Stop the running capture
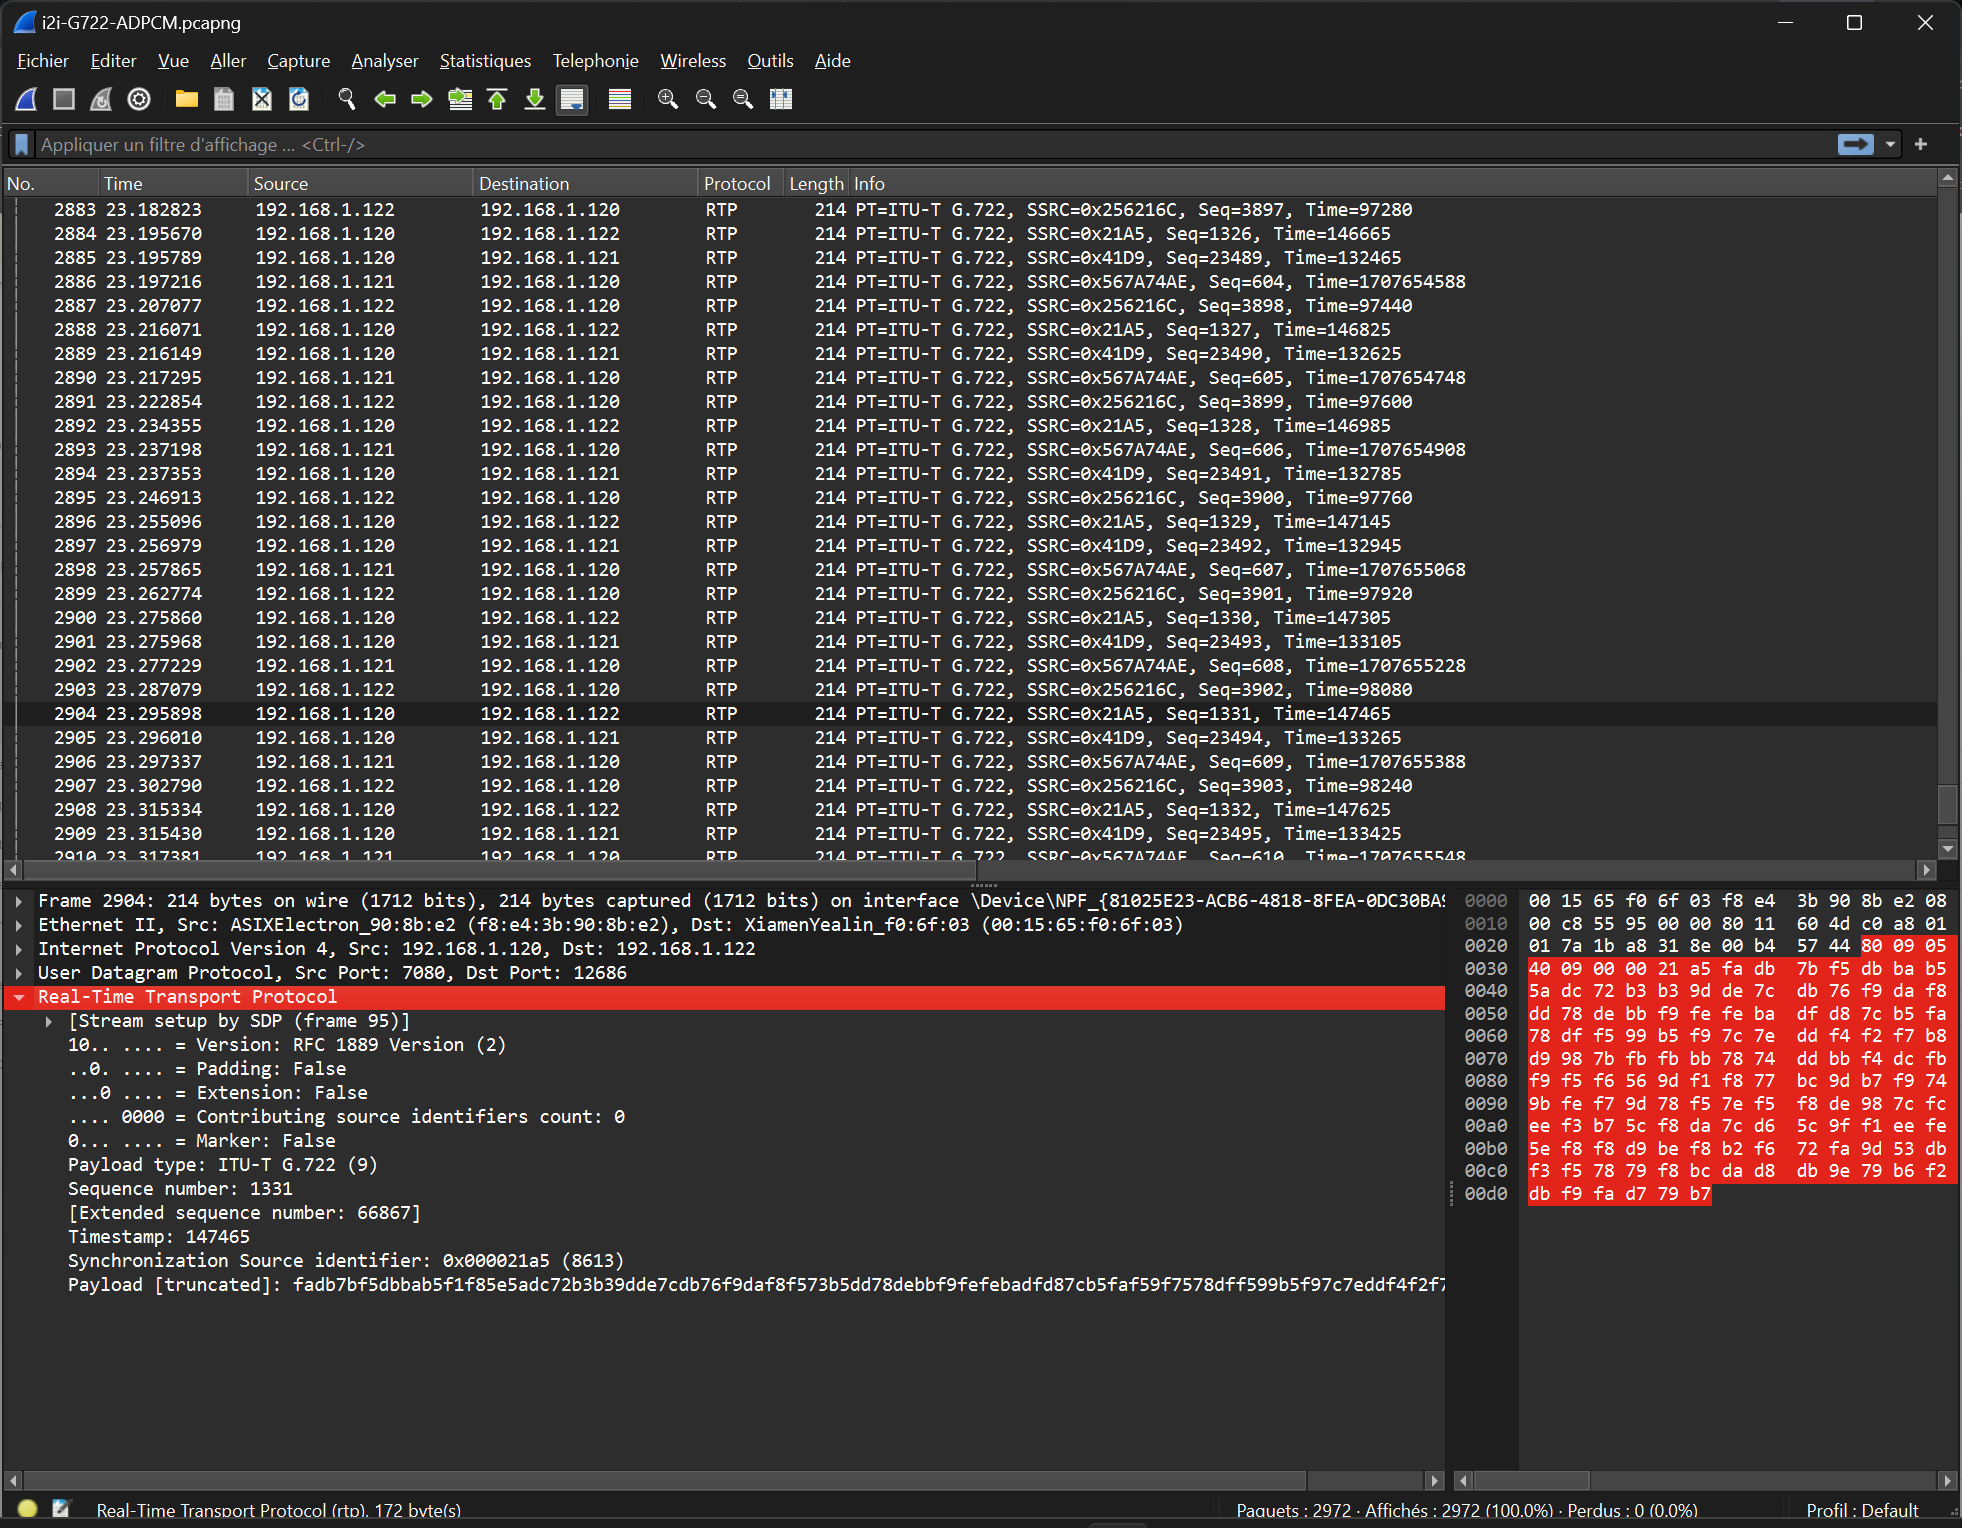Viewport: 1962px width, 1528px height. [64, 99]
